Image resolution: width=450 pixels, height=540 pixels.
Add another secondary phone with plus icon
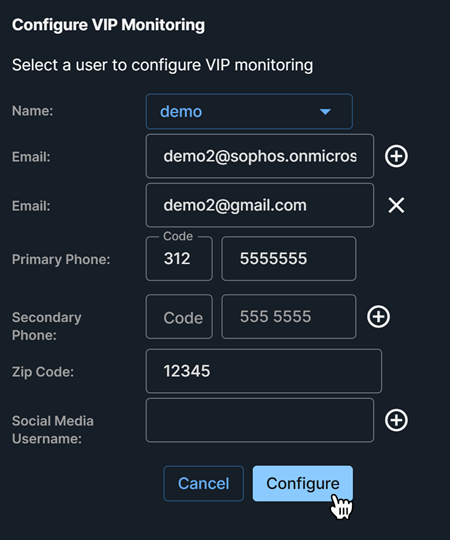pos(378,316)
